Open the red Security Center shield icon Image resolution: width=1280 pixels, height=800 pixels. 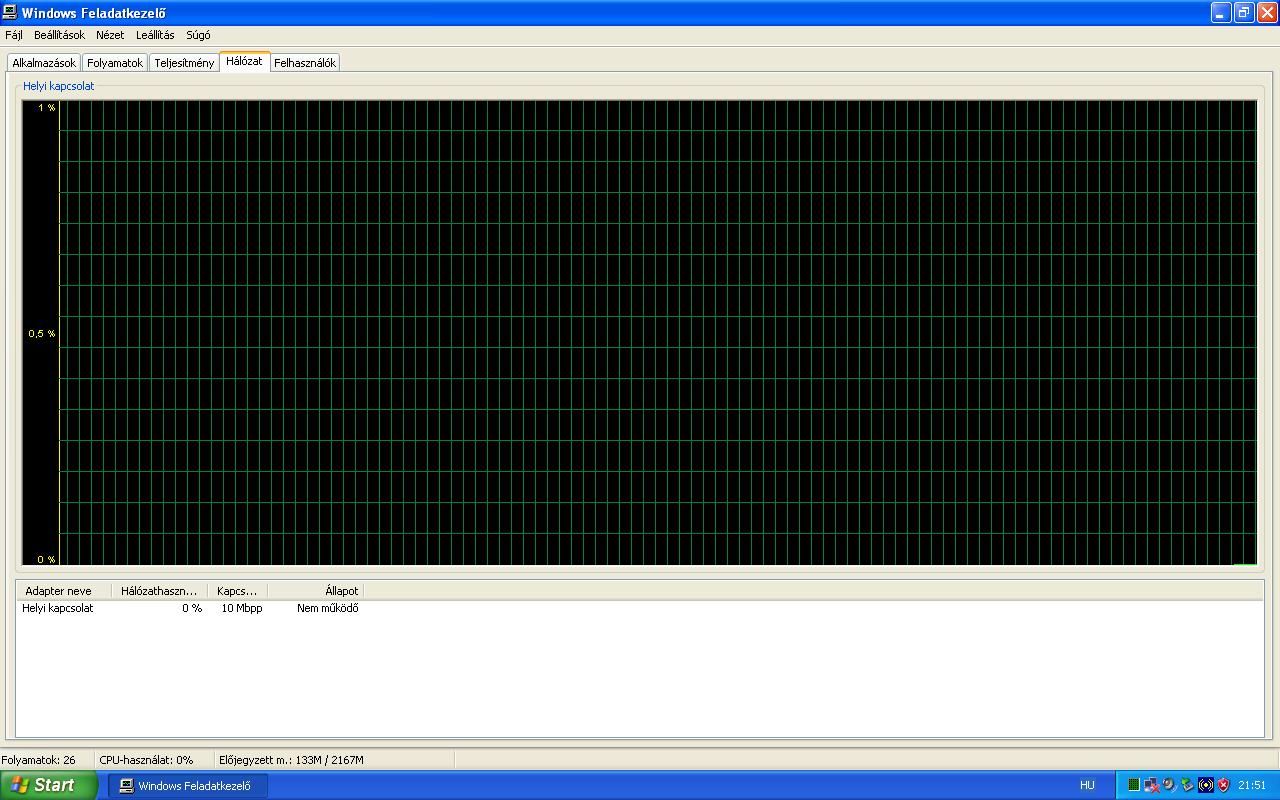1223,785
